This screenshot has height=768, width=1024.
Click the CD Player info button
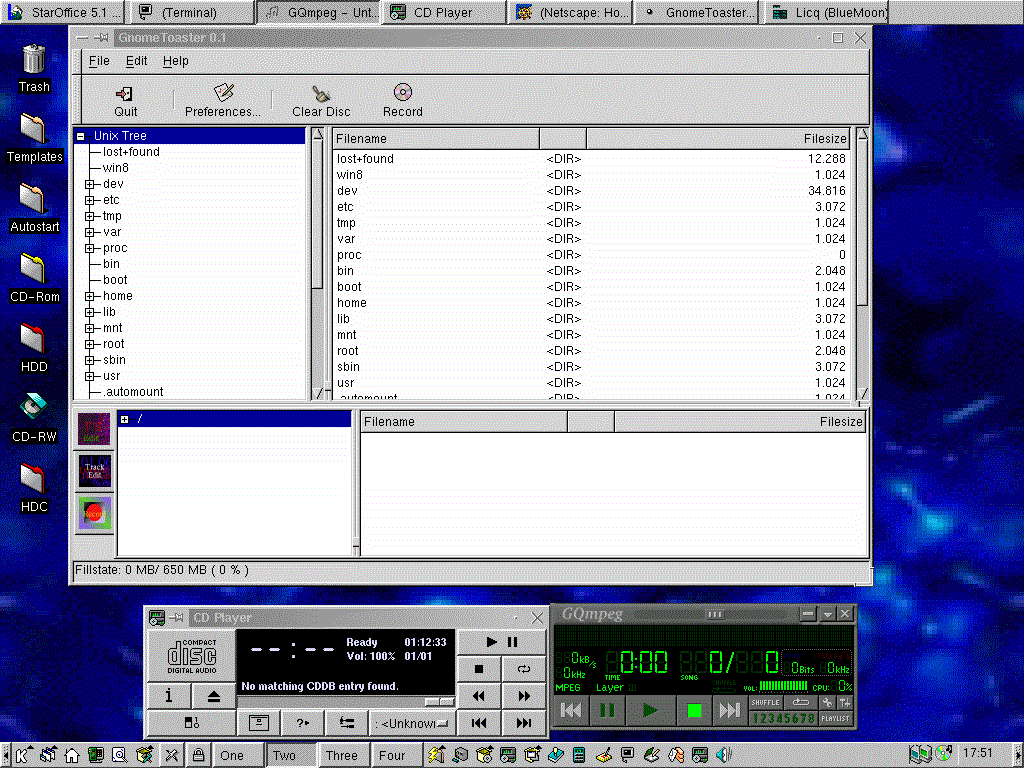169,696
